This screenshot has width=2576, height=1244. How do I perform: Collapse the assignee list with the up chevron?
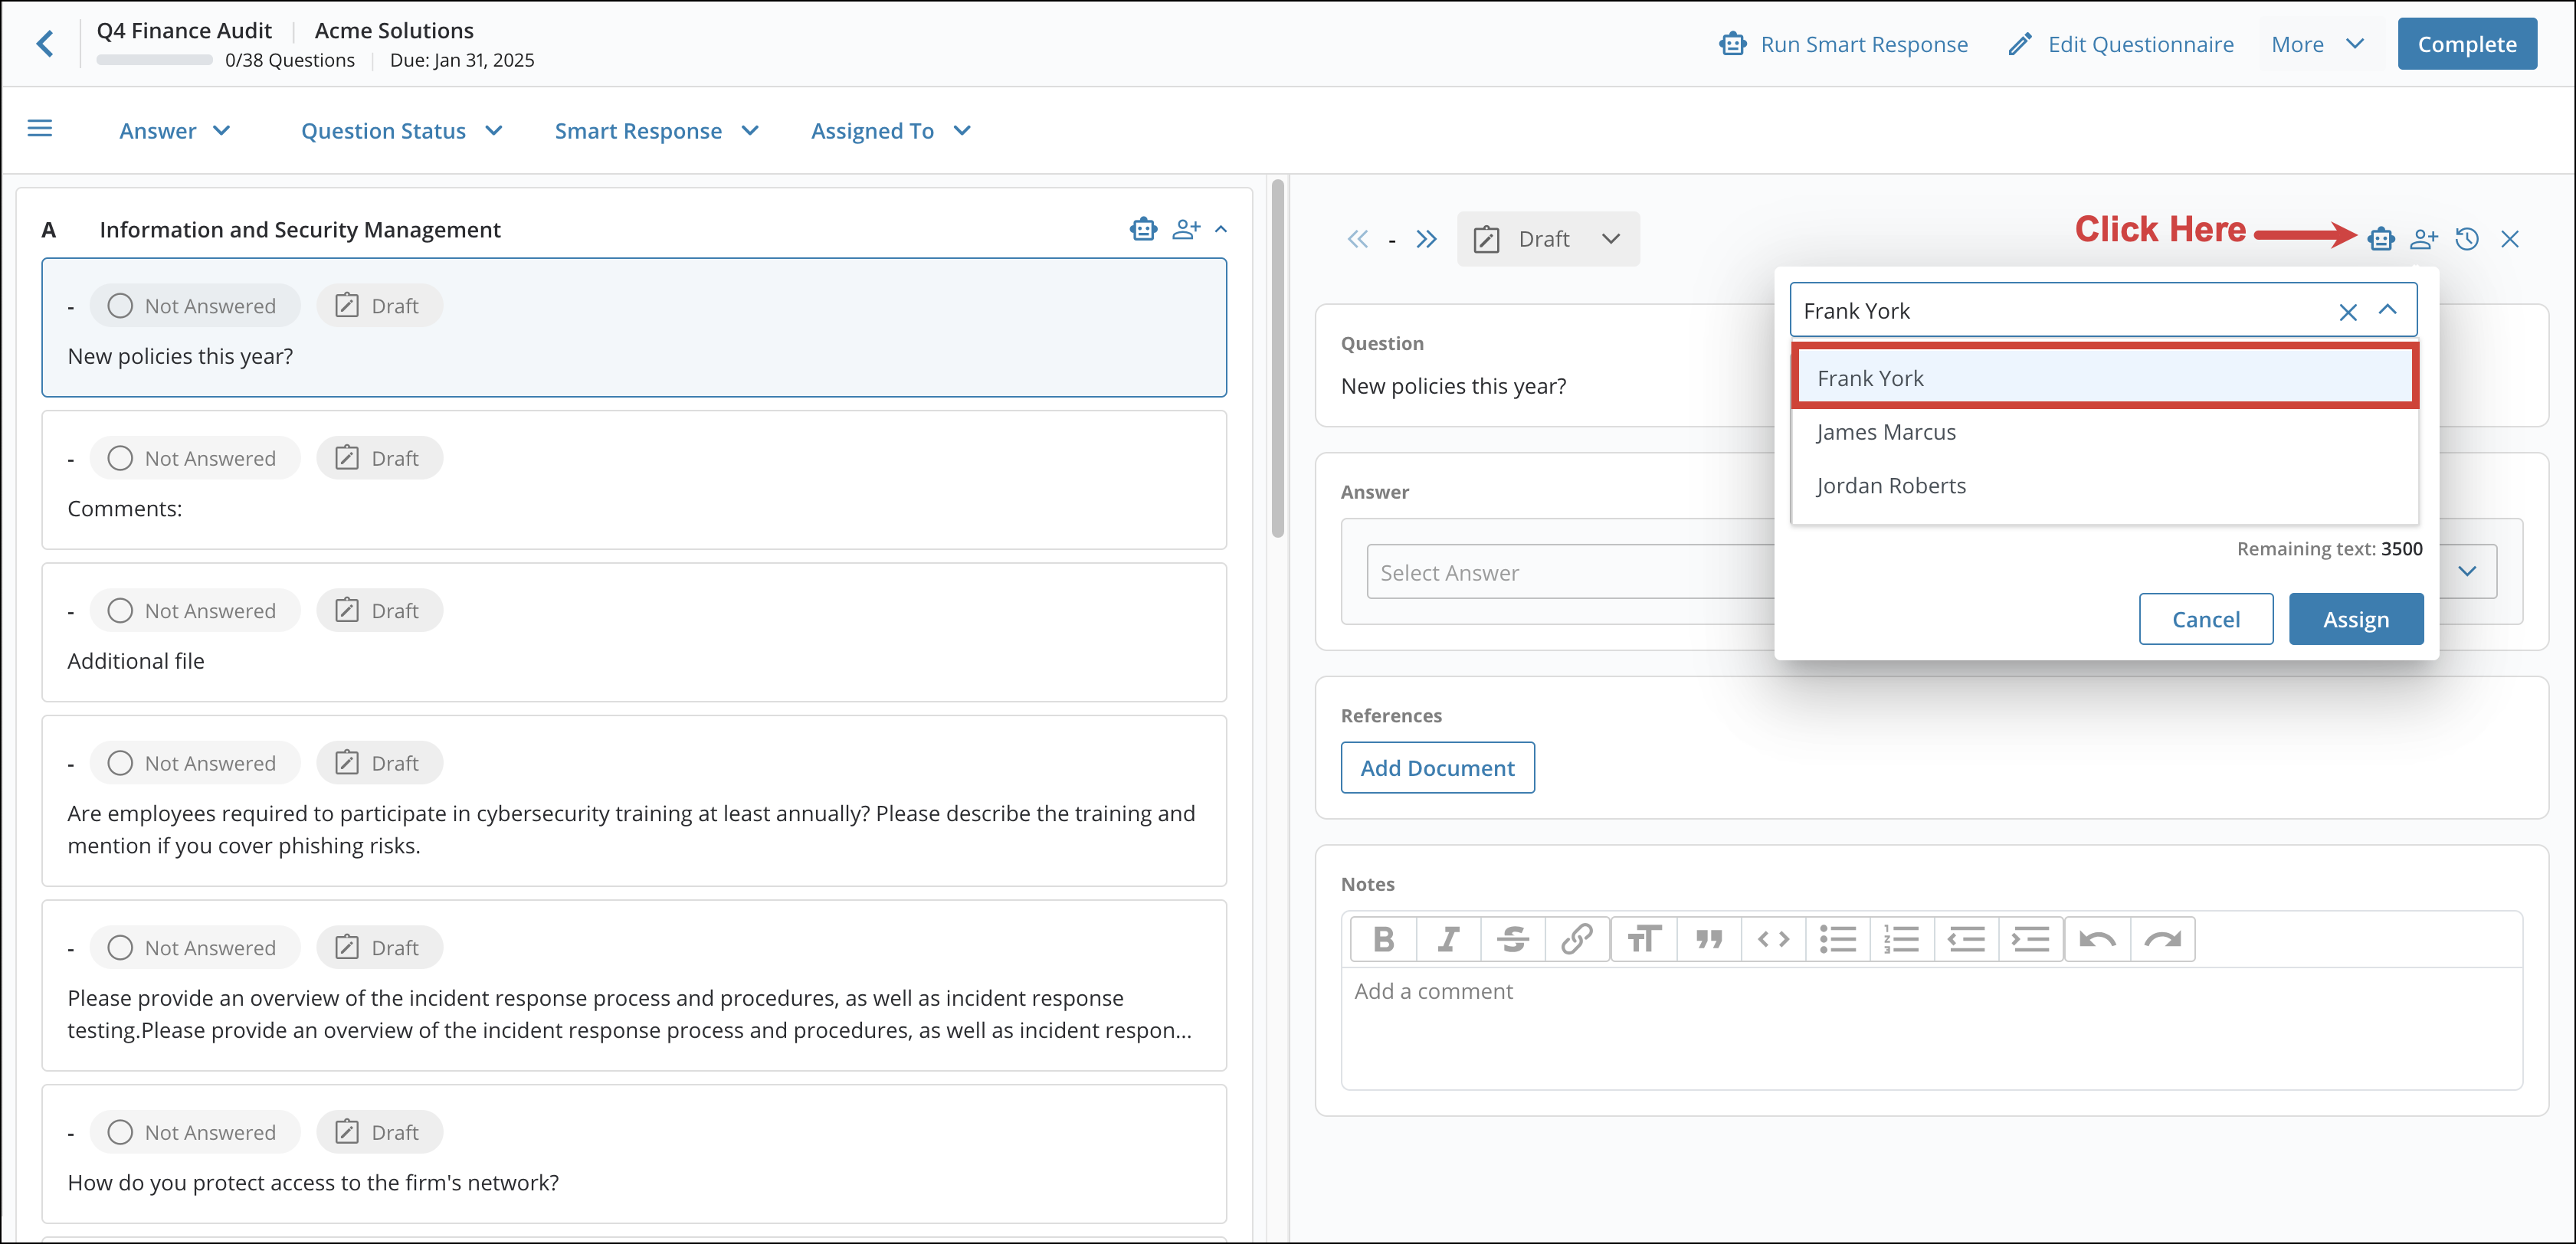pyautogui.click(x=2388, y=310)
